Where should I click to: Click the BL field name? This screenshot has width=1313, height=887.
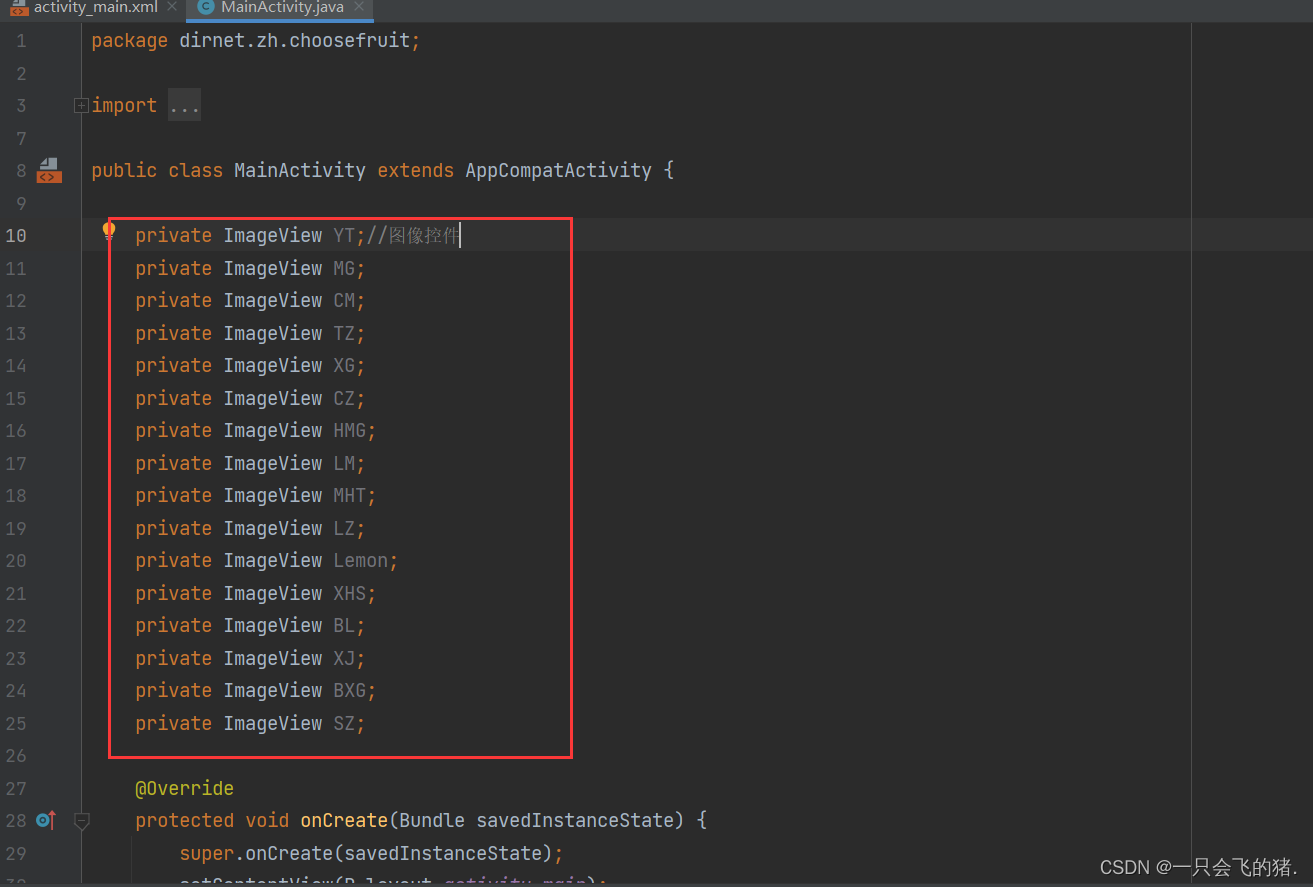(344, 625)
